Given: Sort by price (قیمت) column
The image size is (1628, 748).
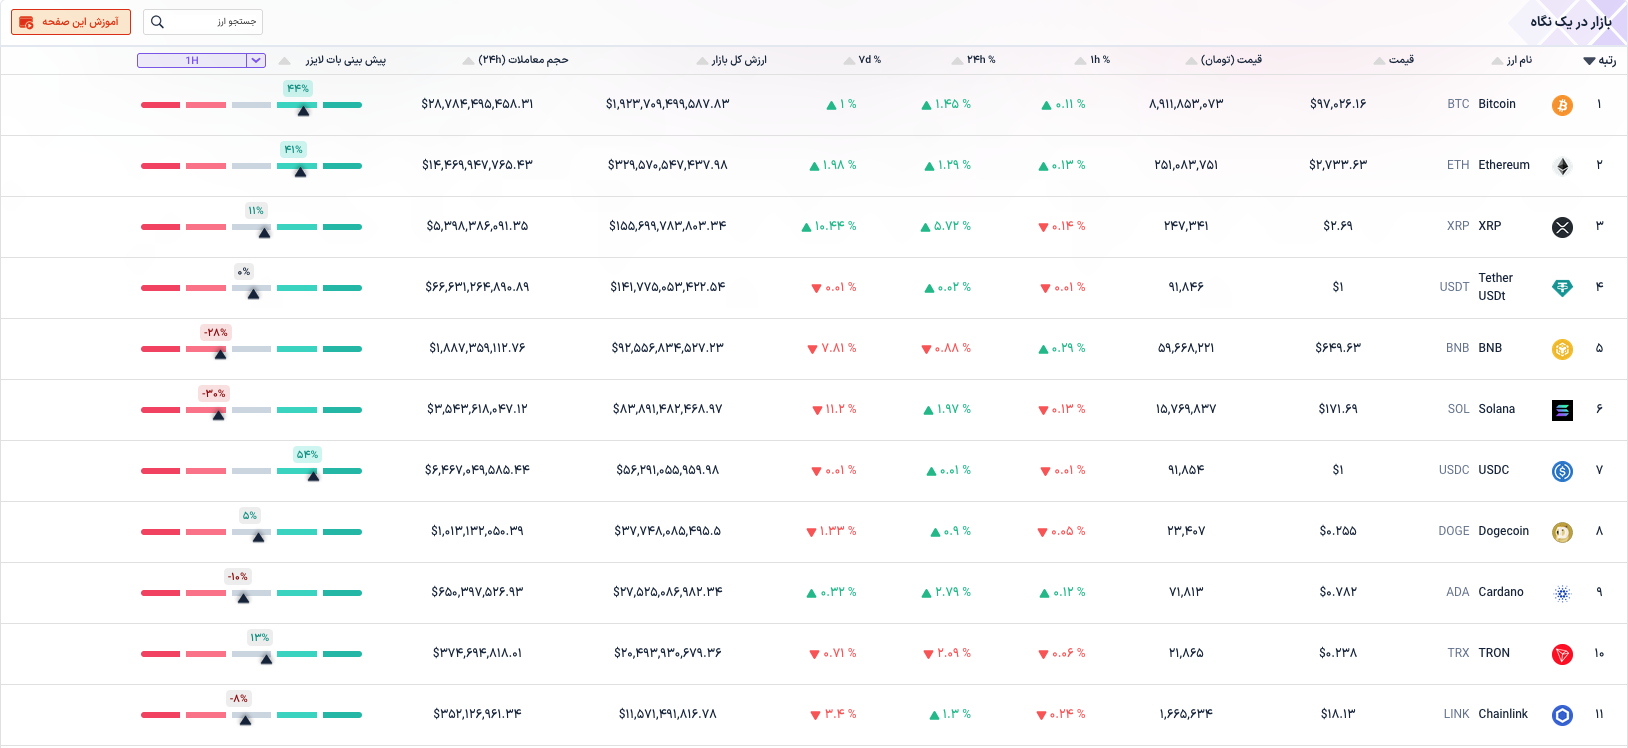Looking at the screenshot, I should (1394, 60).
